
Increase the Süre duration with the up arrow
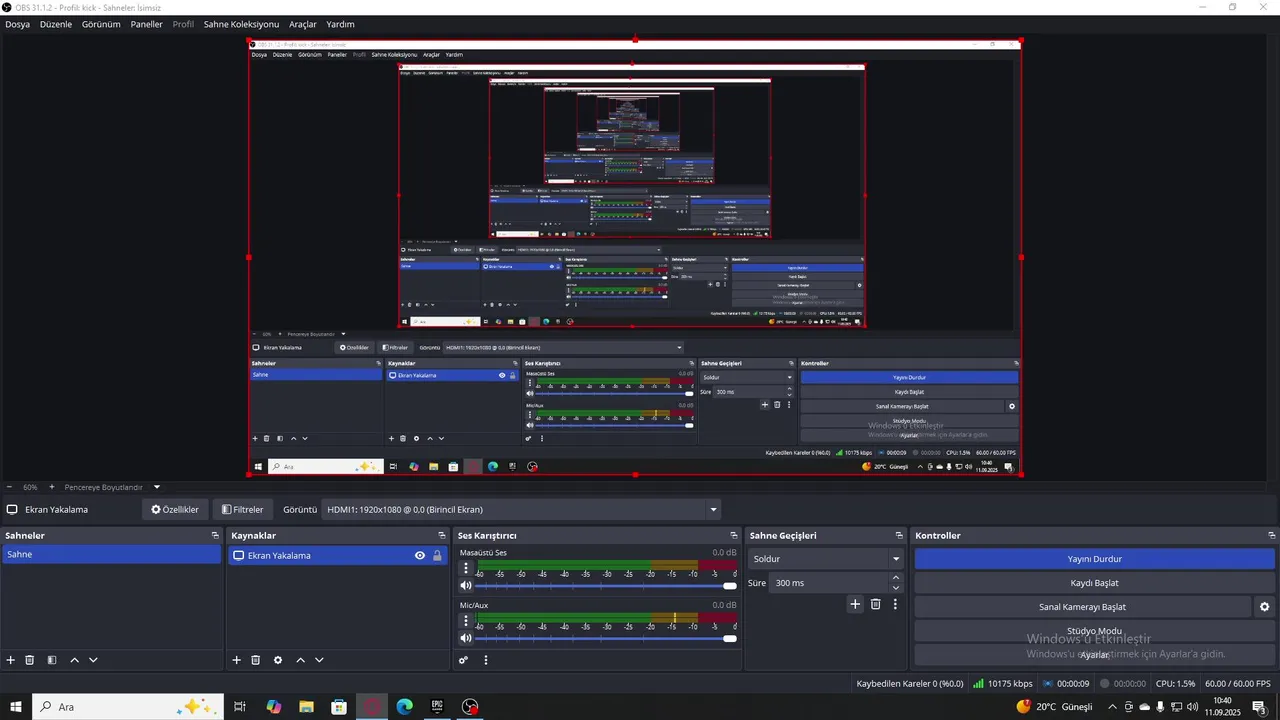(x=895, y=578)
